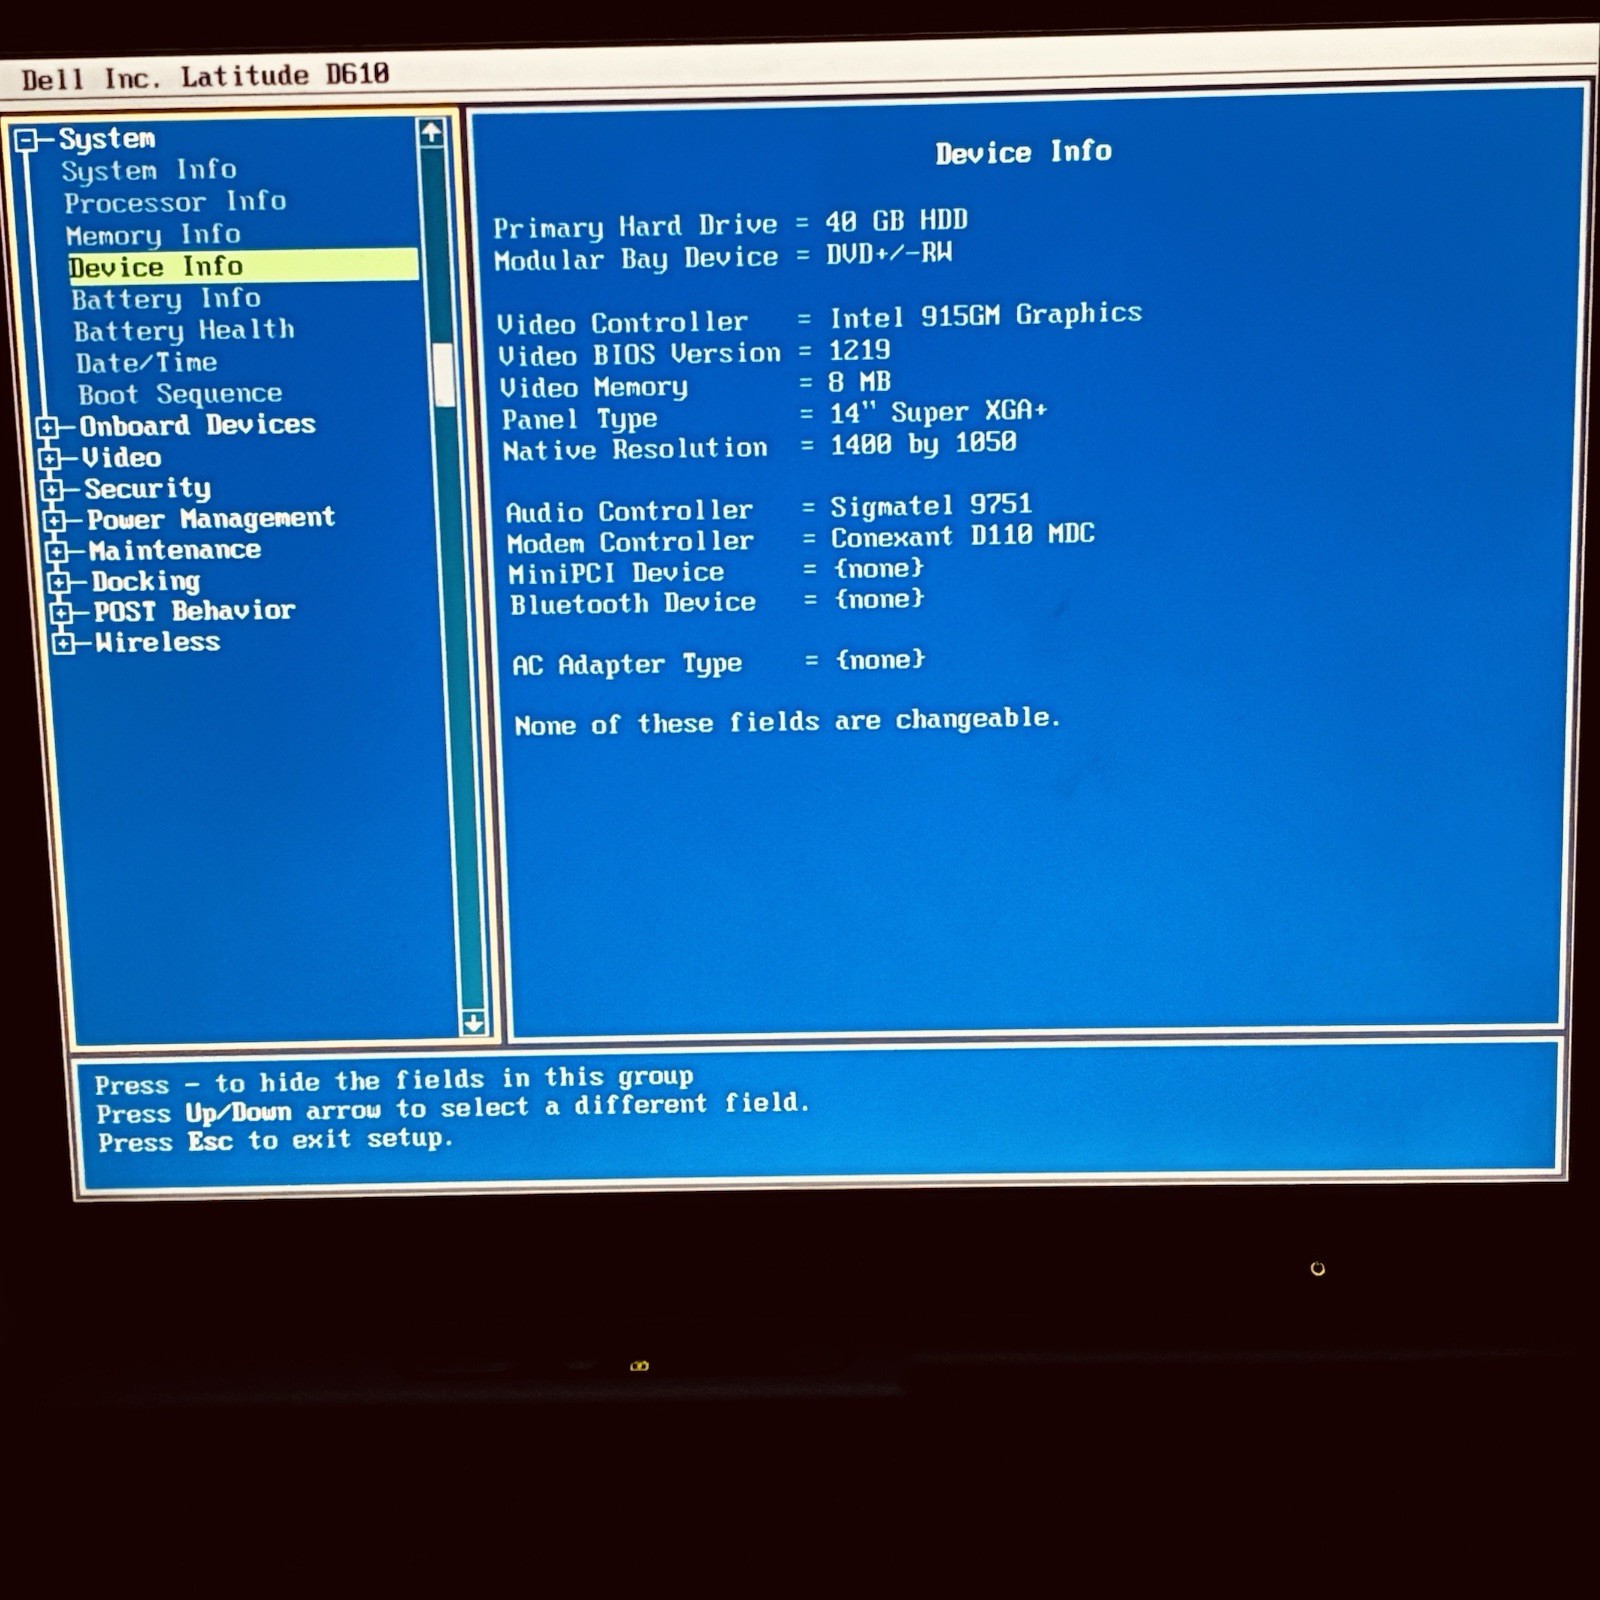Select POST Behavior label

click(x=194, y=611)
